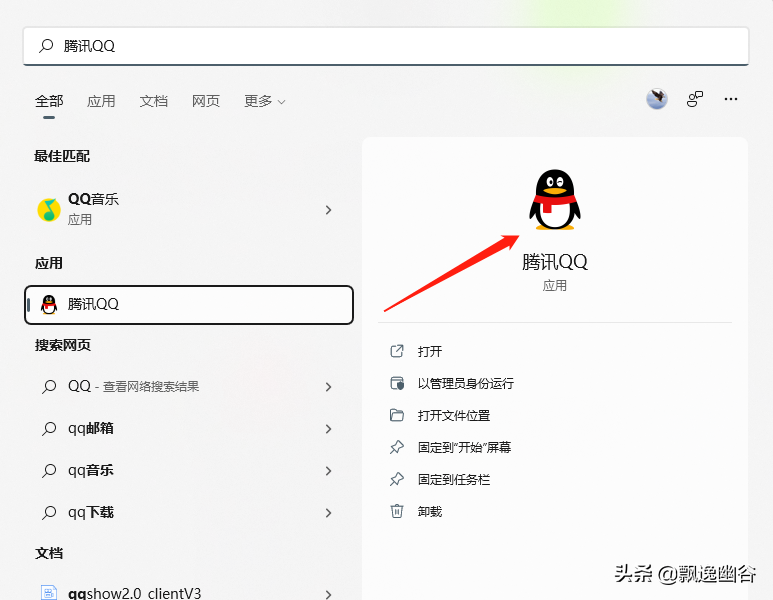Open QQ - 查看网络搜索结果 result
Viewport: 773px width, 600px height.
click(x=189, y=387)
